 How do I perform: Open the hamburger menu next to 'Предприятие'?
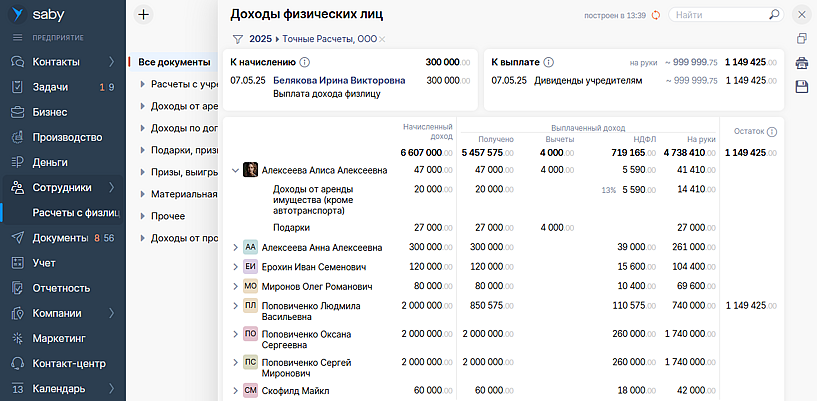click(x=17, y=37)
